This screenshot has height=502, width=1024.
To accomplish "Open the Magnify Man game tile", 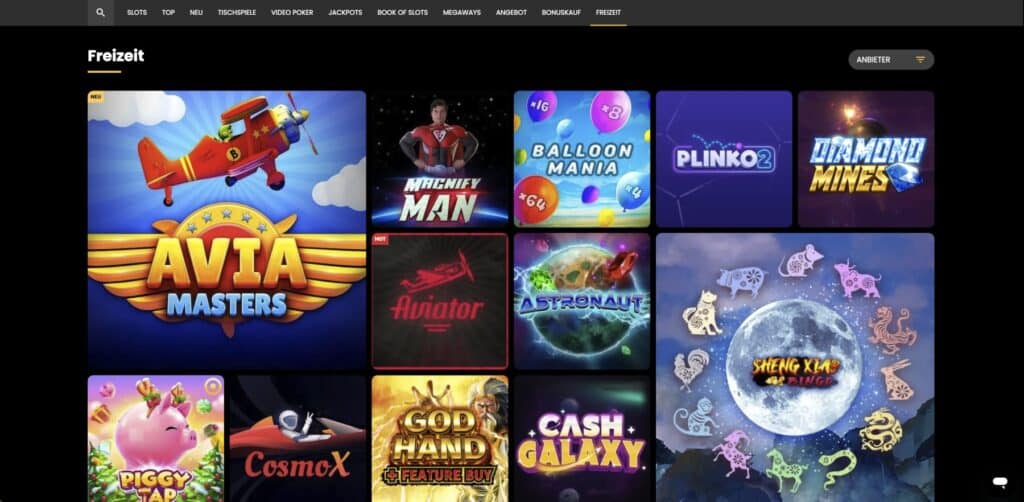I will [440, 159].
